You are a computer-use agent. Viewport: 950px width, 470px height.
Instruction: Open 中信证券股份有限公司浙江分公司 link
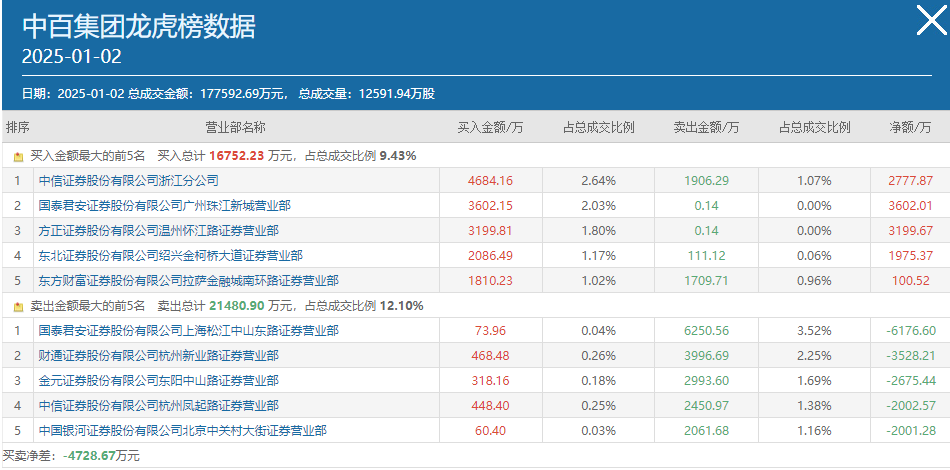coord(128,180)
